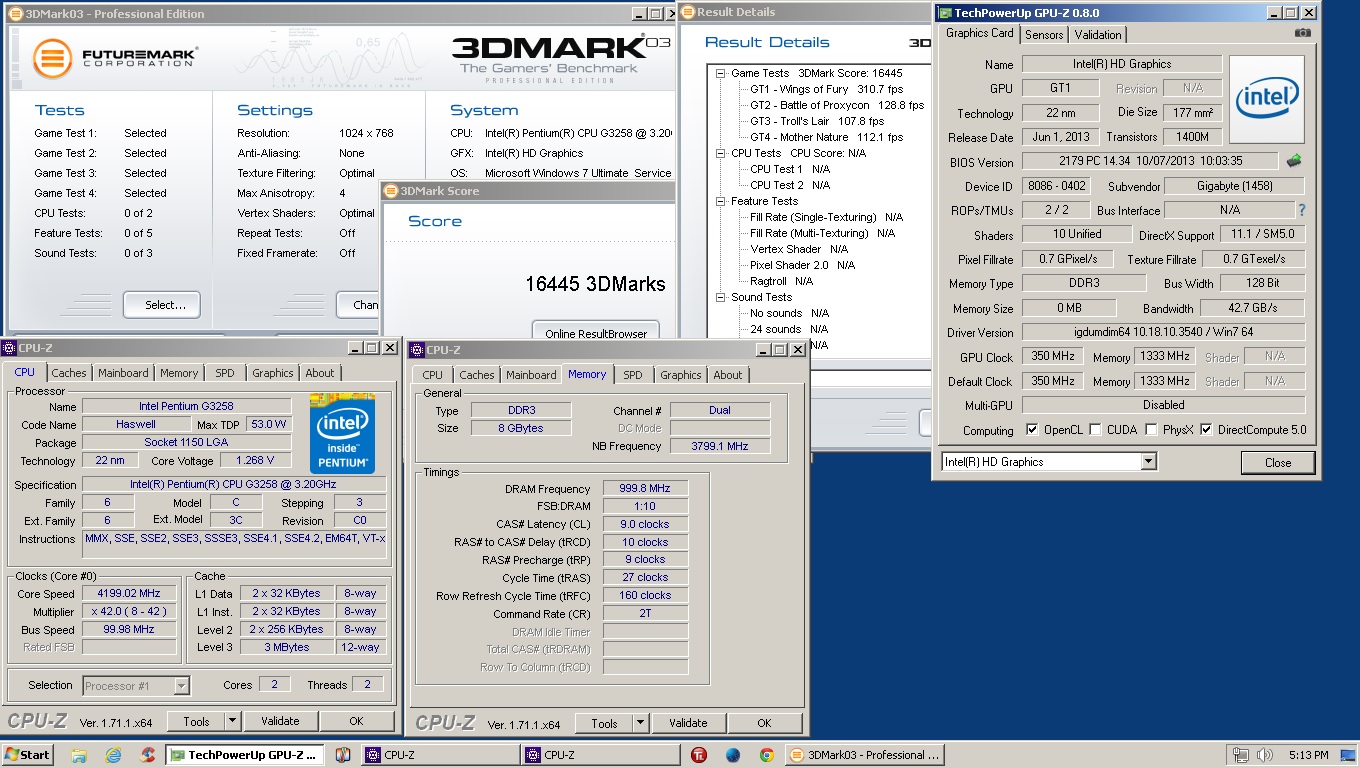
Task: Open Processor #1 selection dropdown
Action: pos(181,686)
